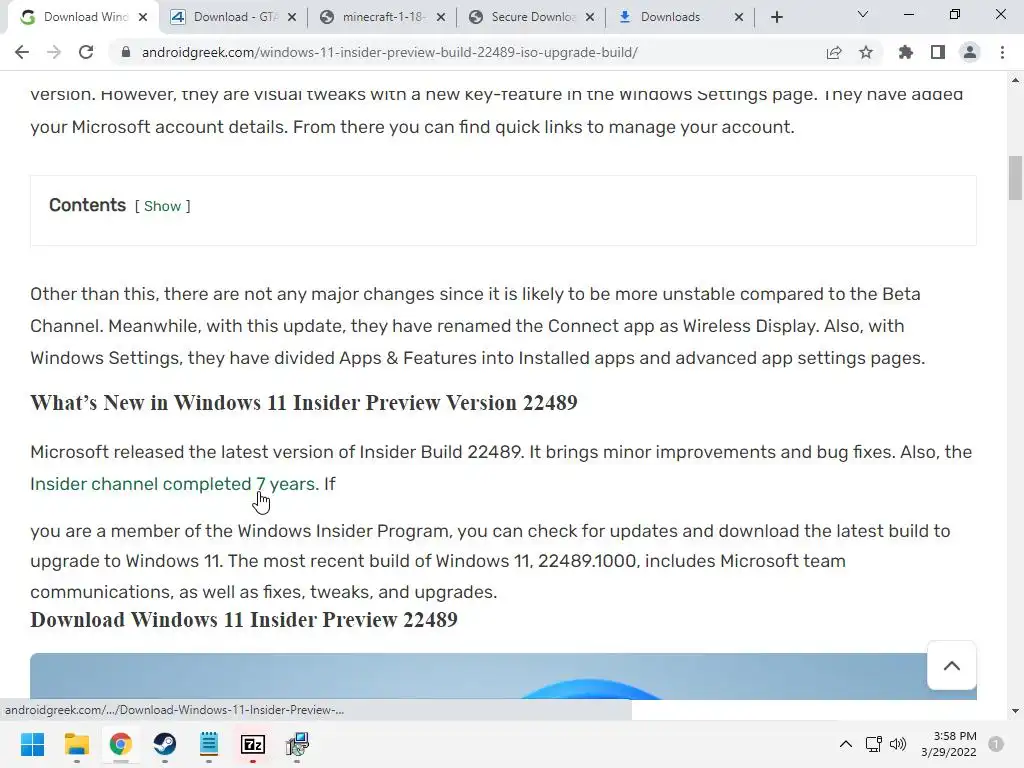Open the 3:58 PM clock and calendar
Screen dimensions: 1024x768
click(x=949, y=744)
